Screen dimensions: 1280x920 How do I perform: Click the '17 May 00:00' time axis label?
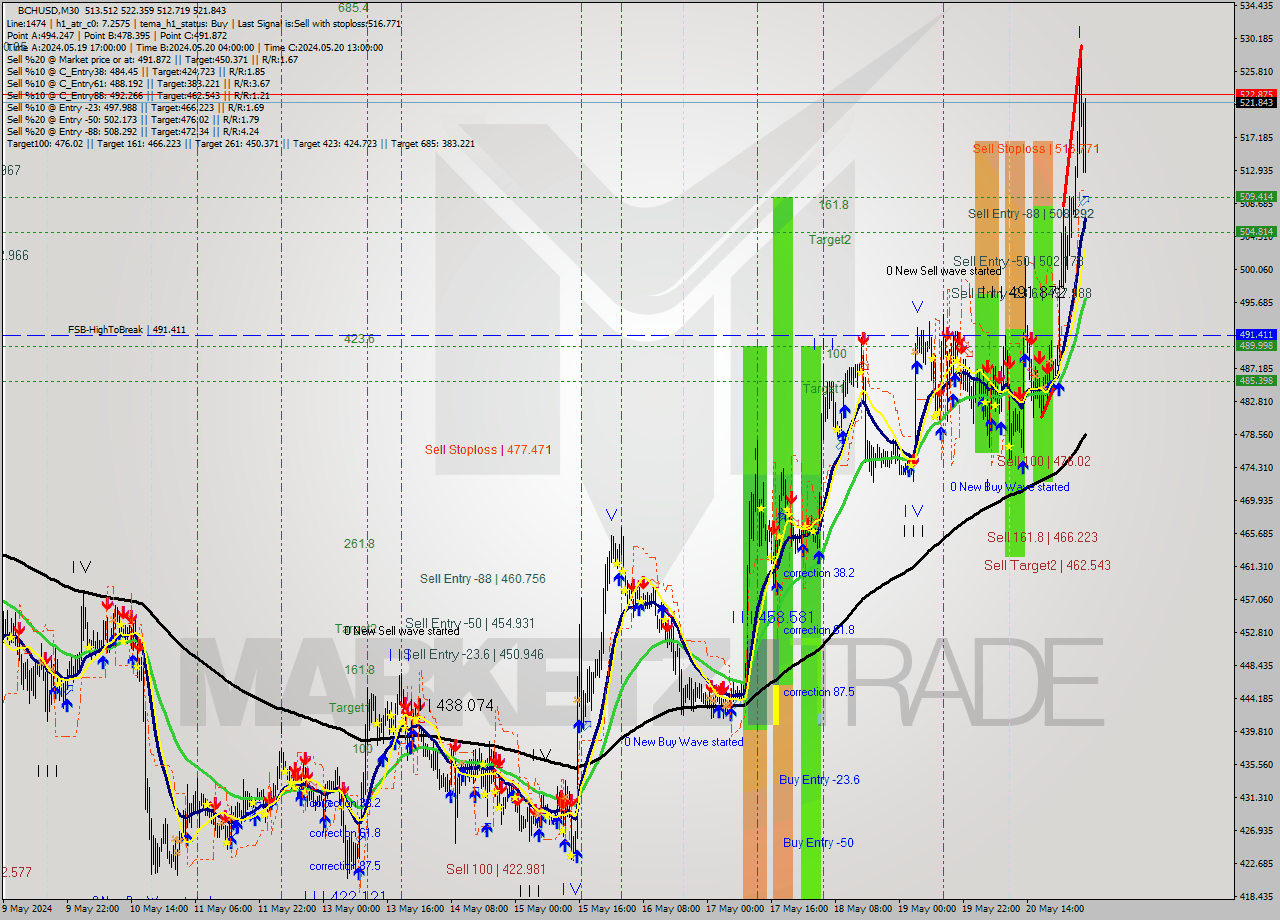[736, 909]
